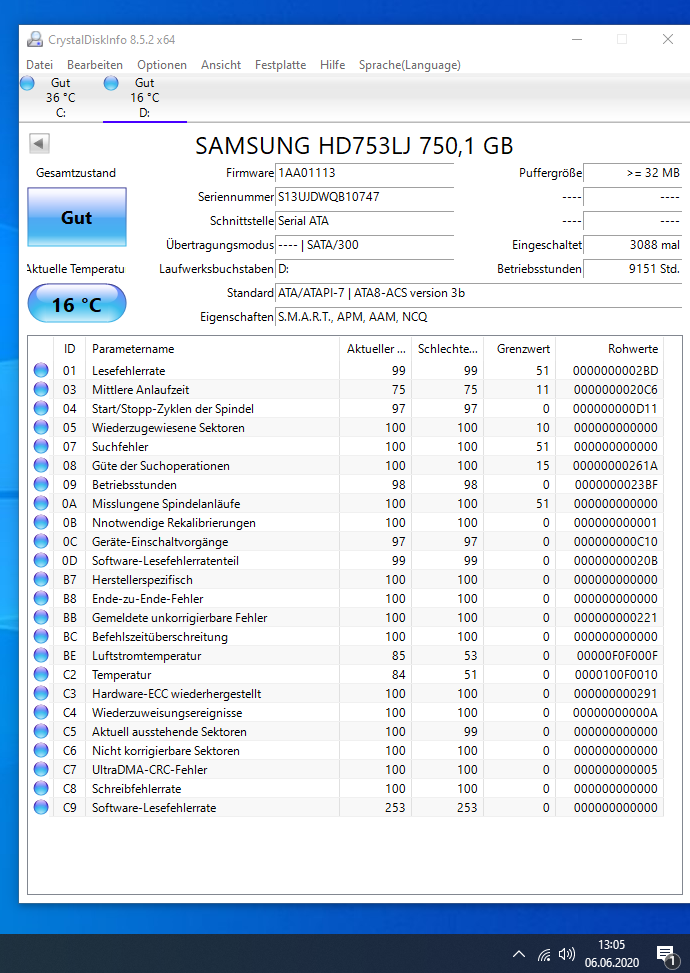Viewport: 690px width, 973px height.
Task: Click status icon of Start/Stopp-Zyklen der Spindel
Action: (41, 408)
